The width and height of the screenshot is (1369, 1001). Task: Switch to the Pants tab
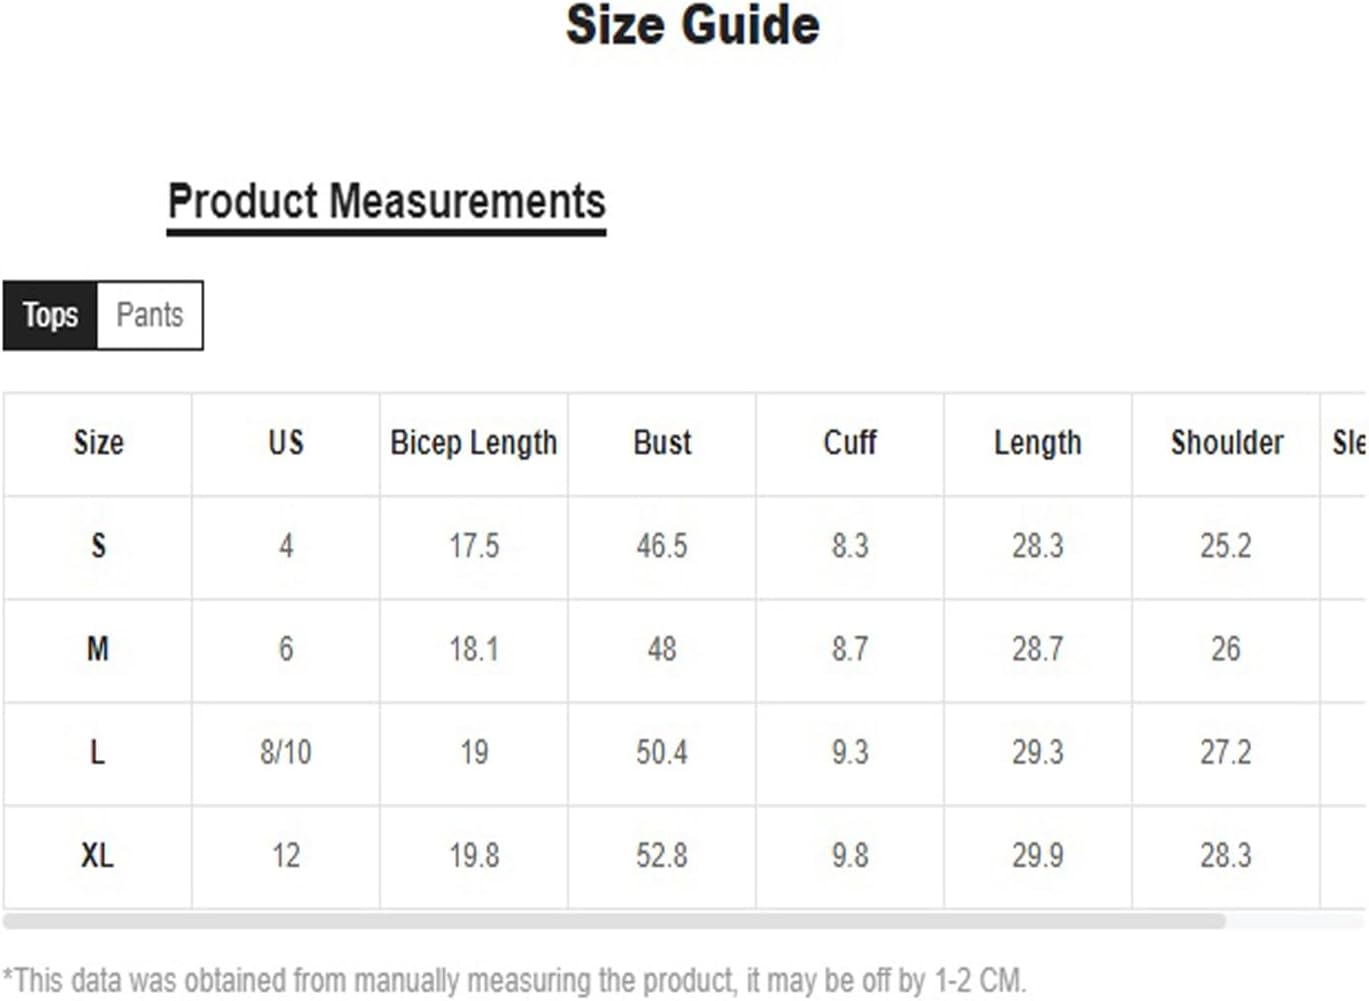pos(150,316)
